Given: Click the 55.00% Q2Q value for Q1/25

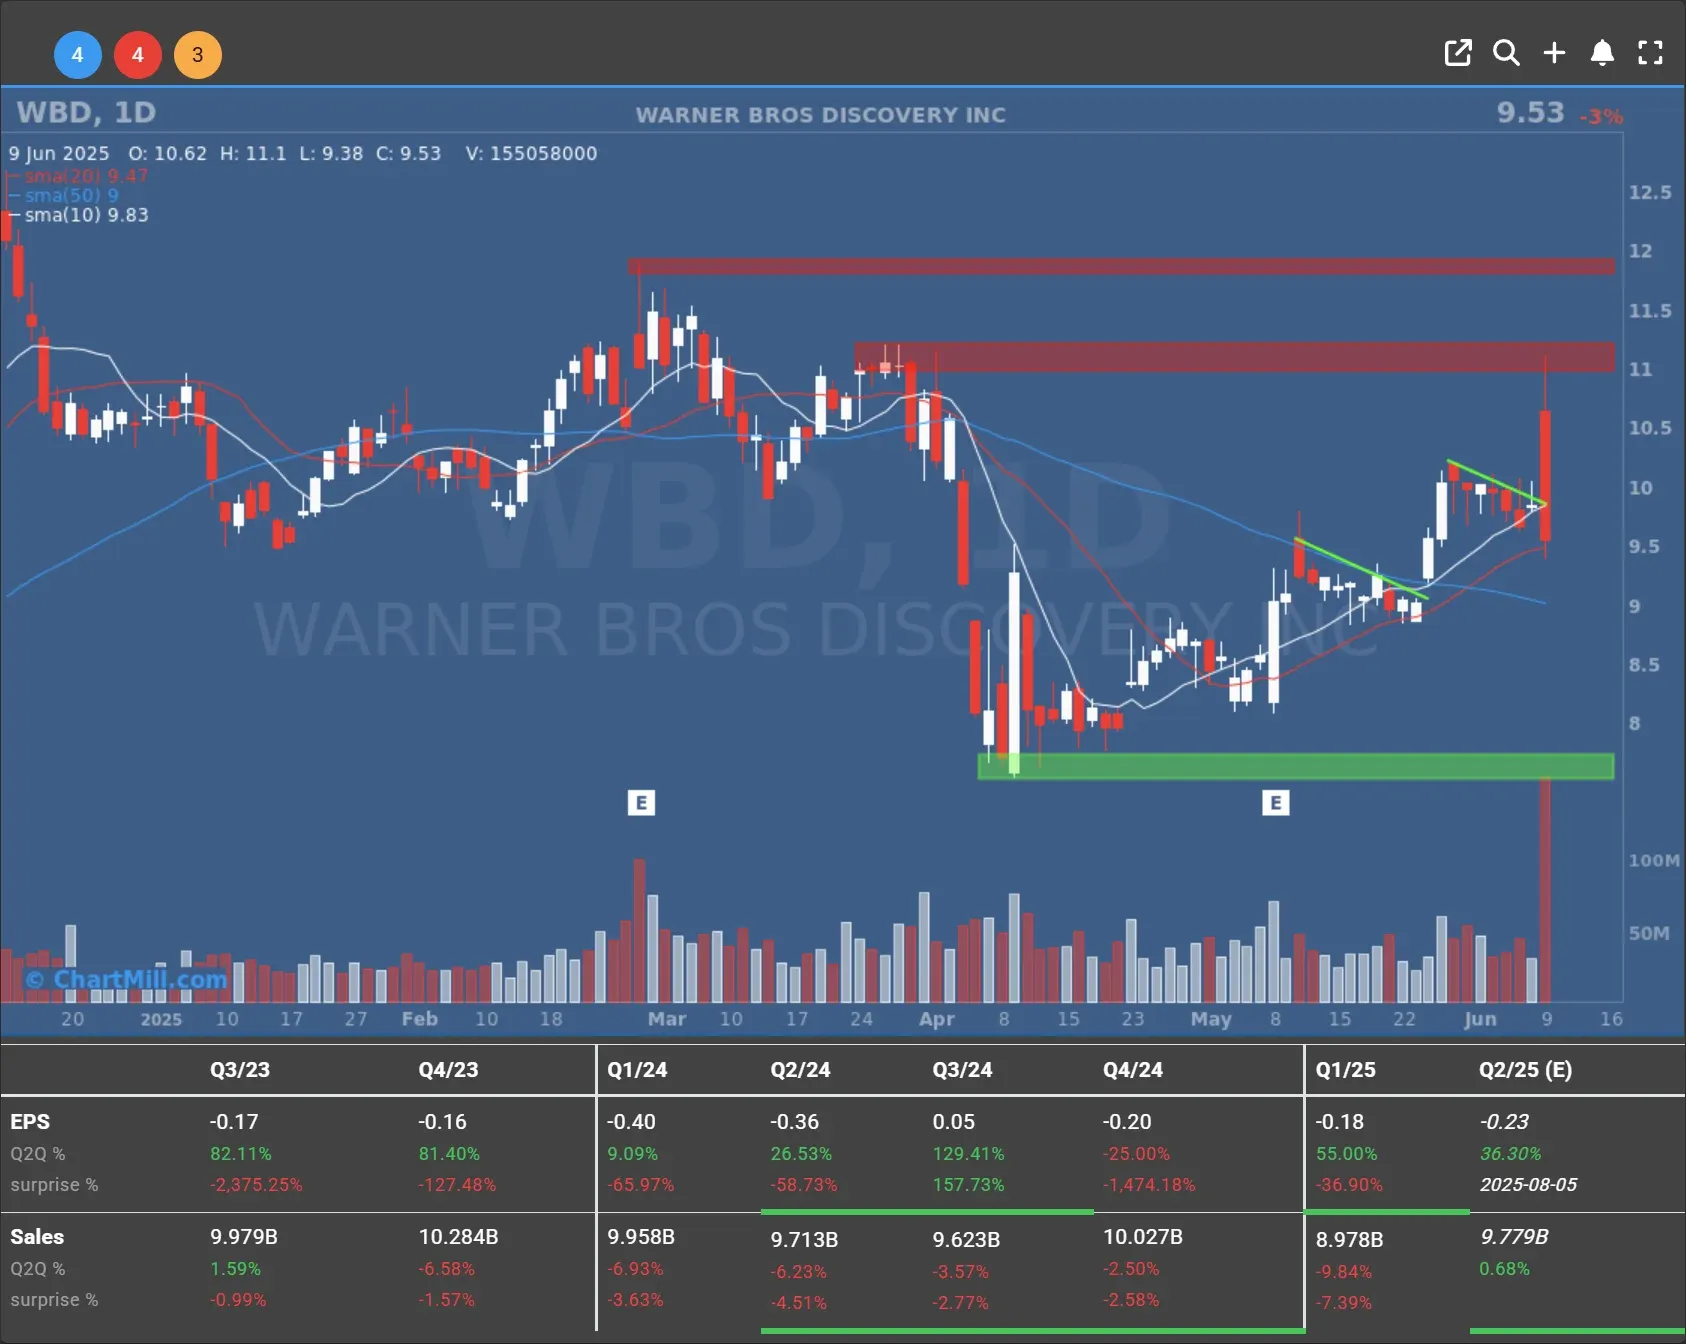Looking at the screenshot, I should pyautogui.click(x=1346, y=1154).
